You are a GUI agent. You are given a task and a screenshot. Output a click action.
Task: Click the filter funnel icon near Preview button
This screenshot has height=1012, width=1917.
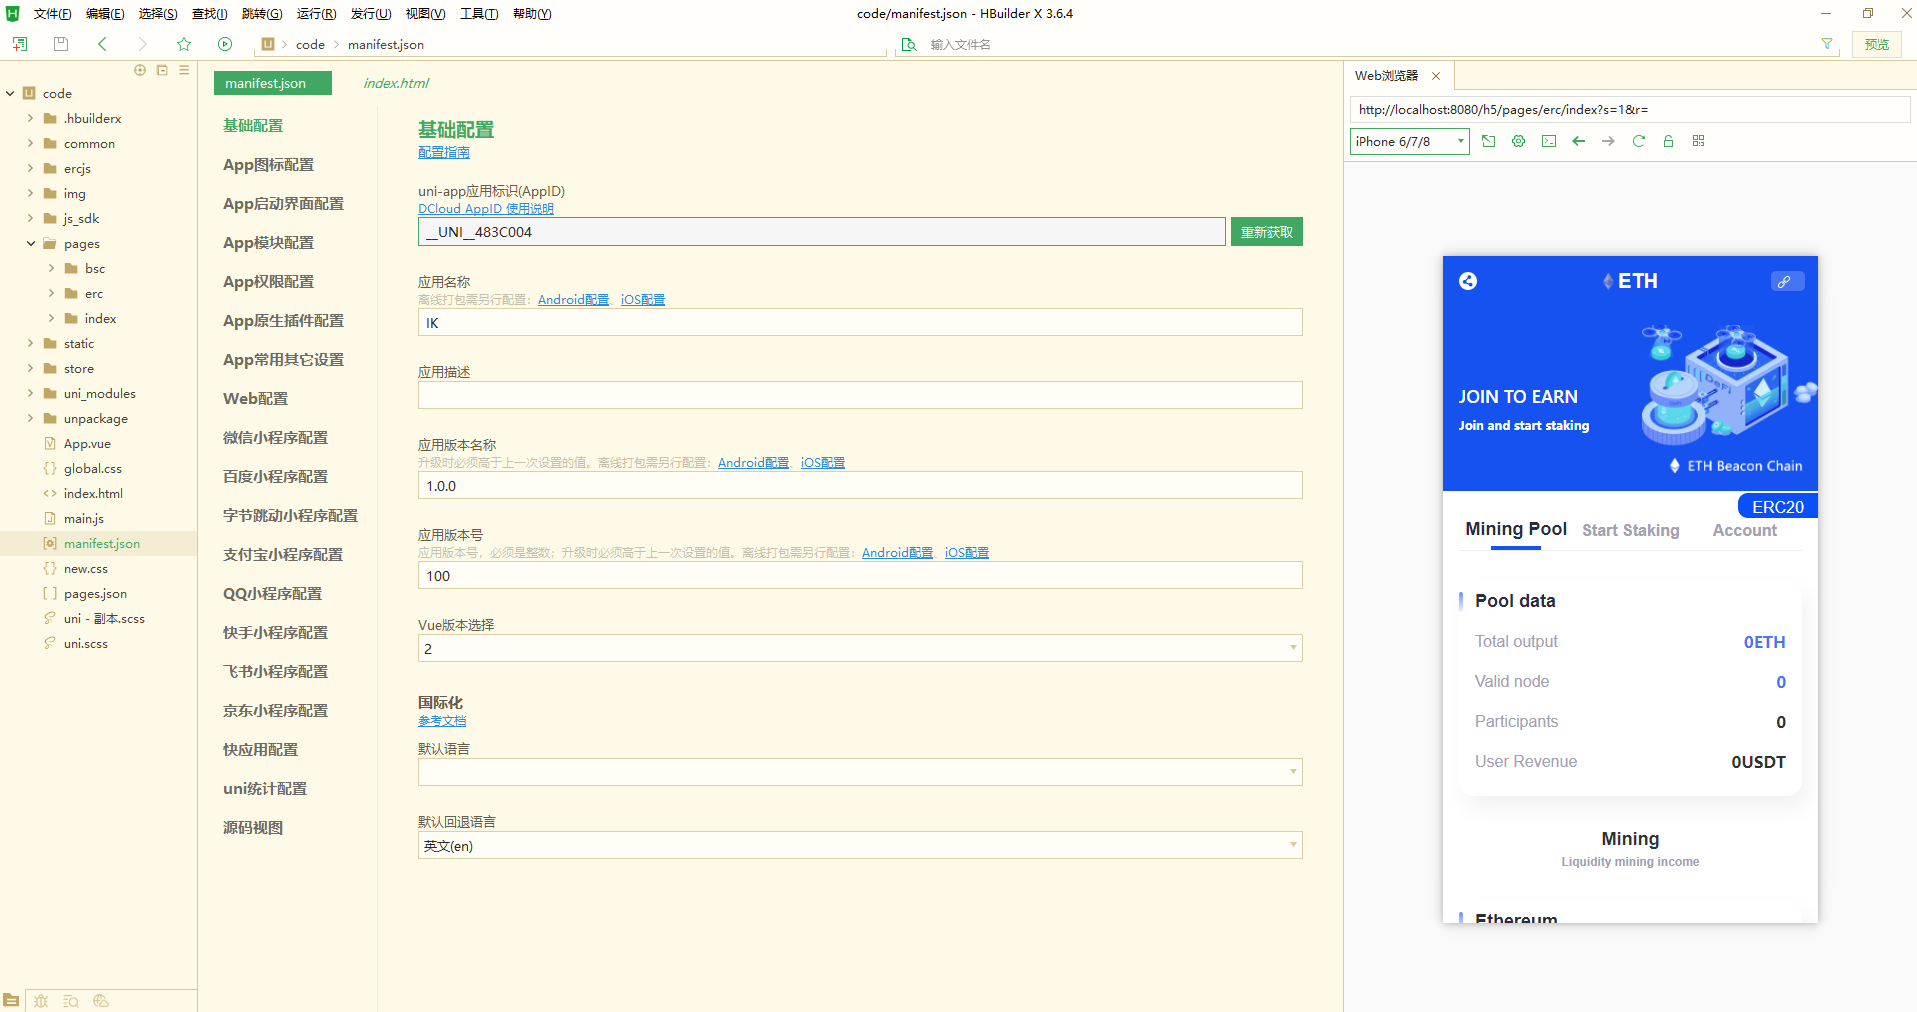click(1827, 44)
